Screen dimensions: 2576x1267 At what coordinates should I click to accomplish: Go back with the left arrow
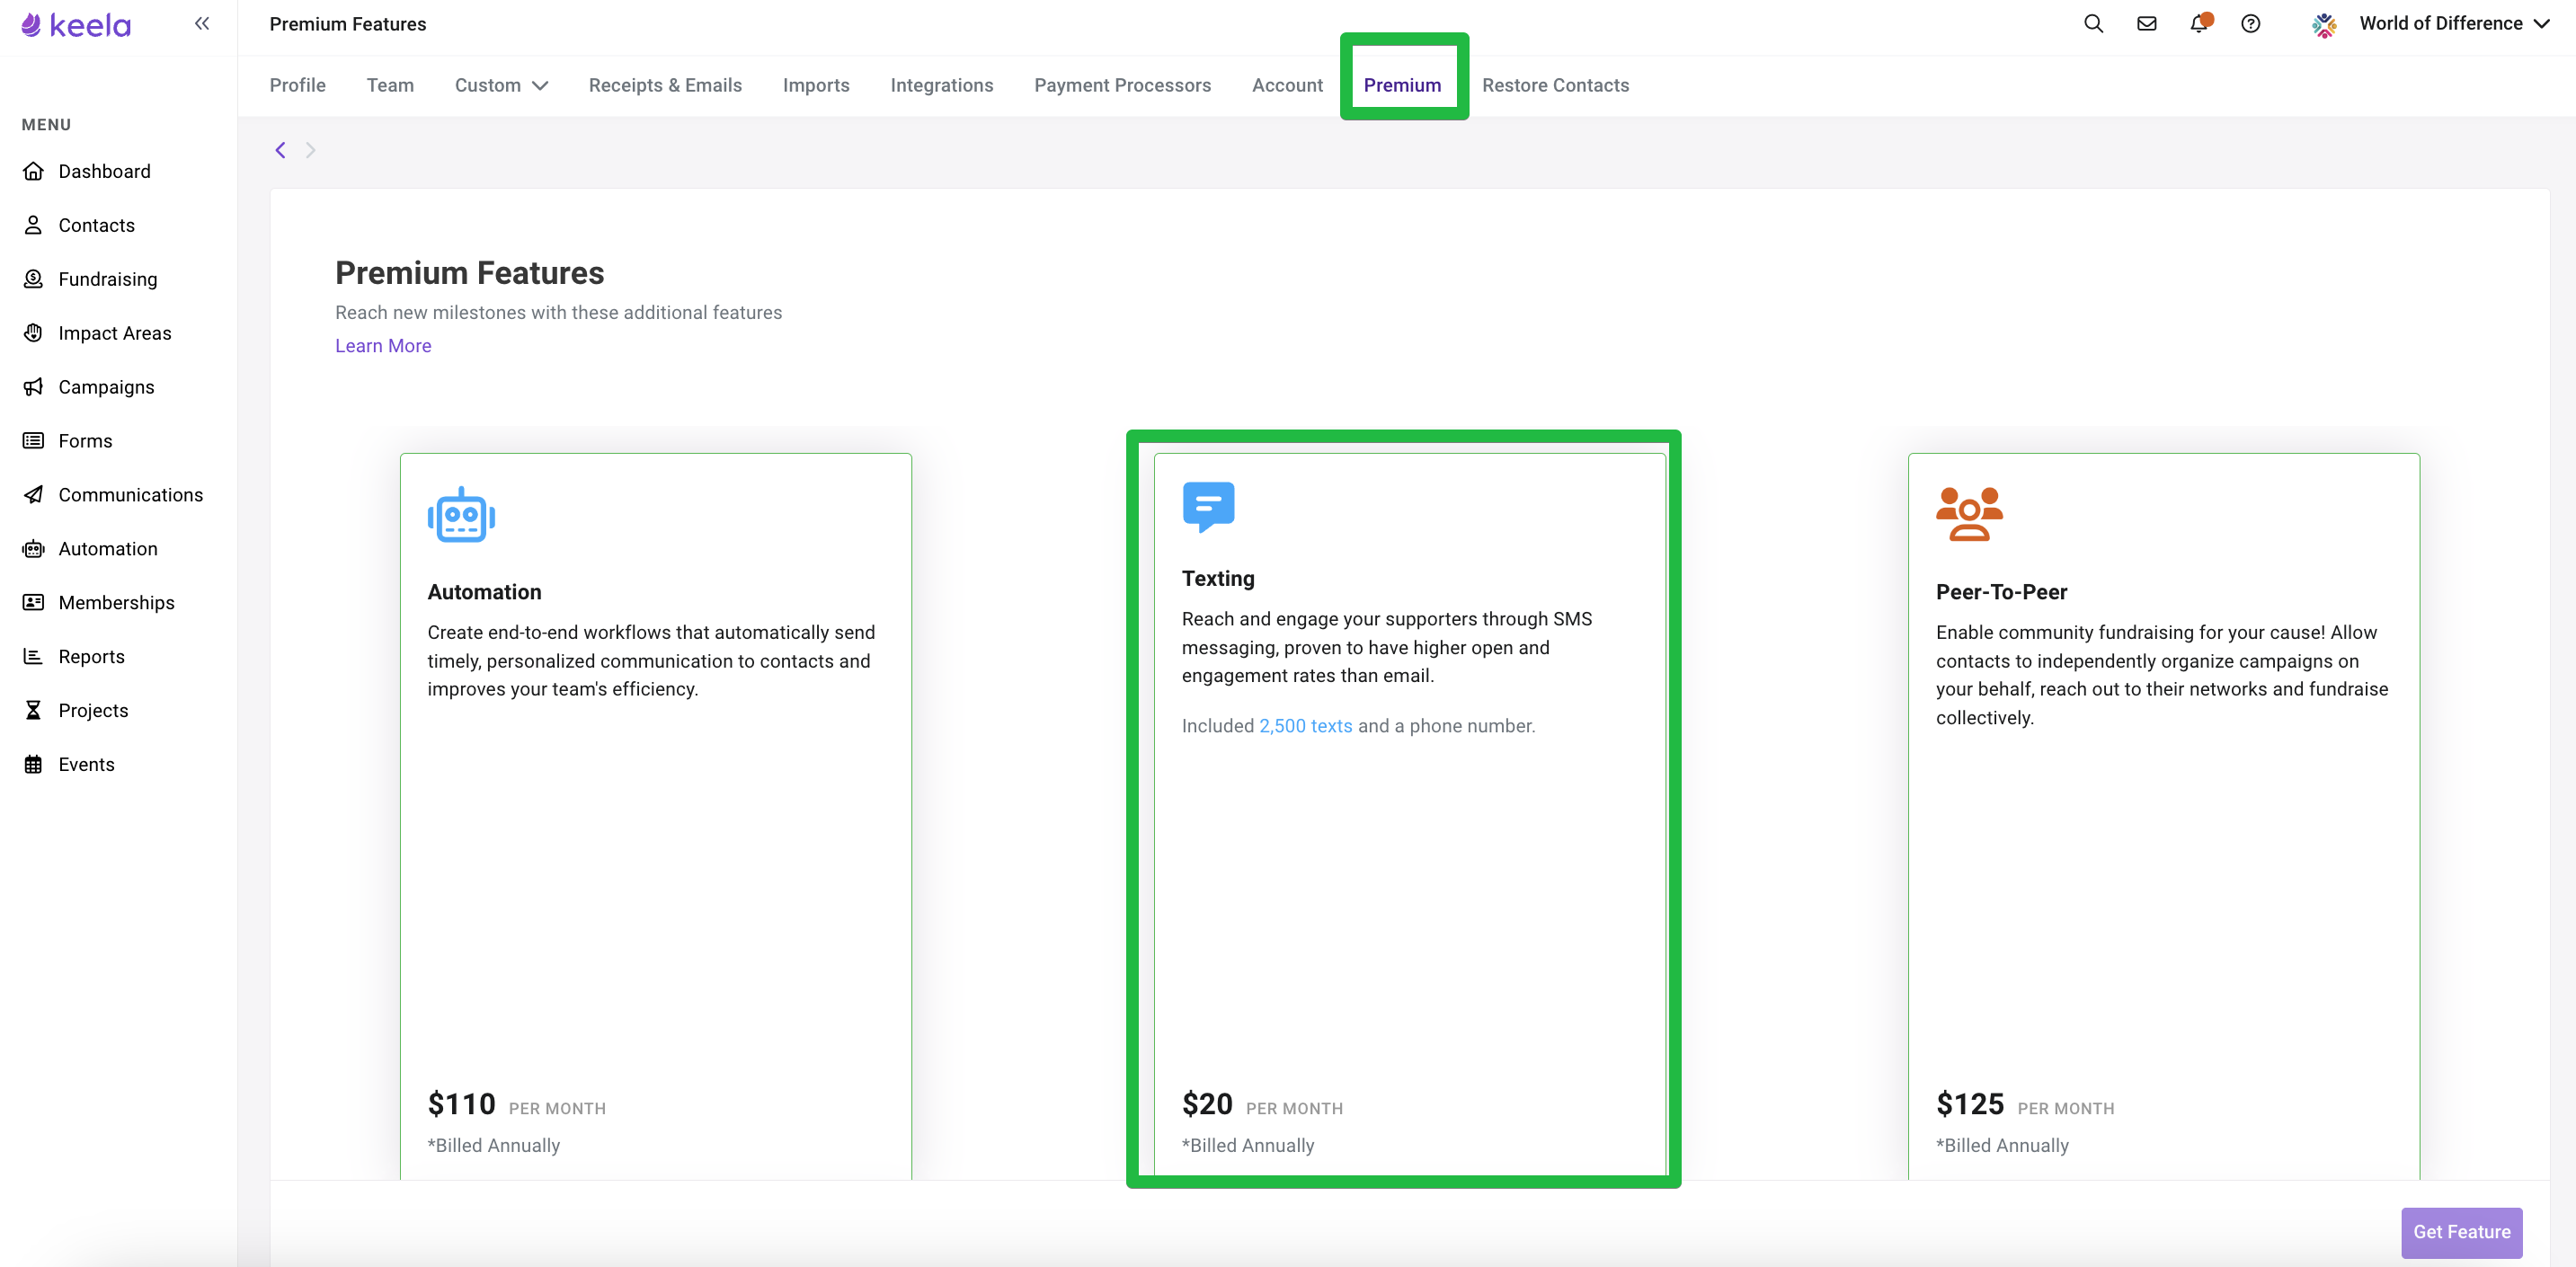(x=281, y=150)
